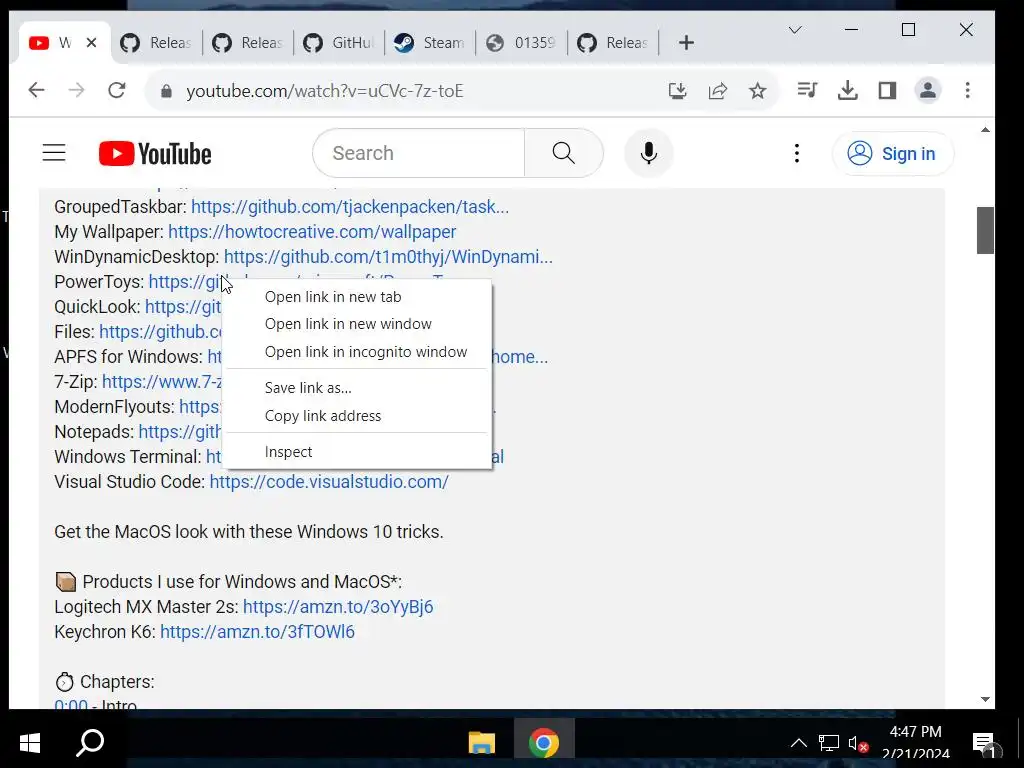Image resolution: width=1024 pixels, height=768 pixels.
Task: Open the Logitech MX Master 2s Amazon link
Action: pos(338,607)
